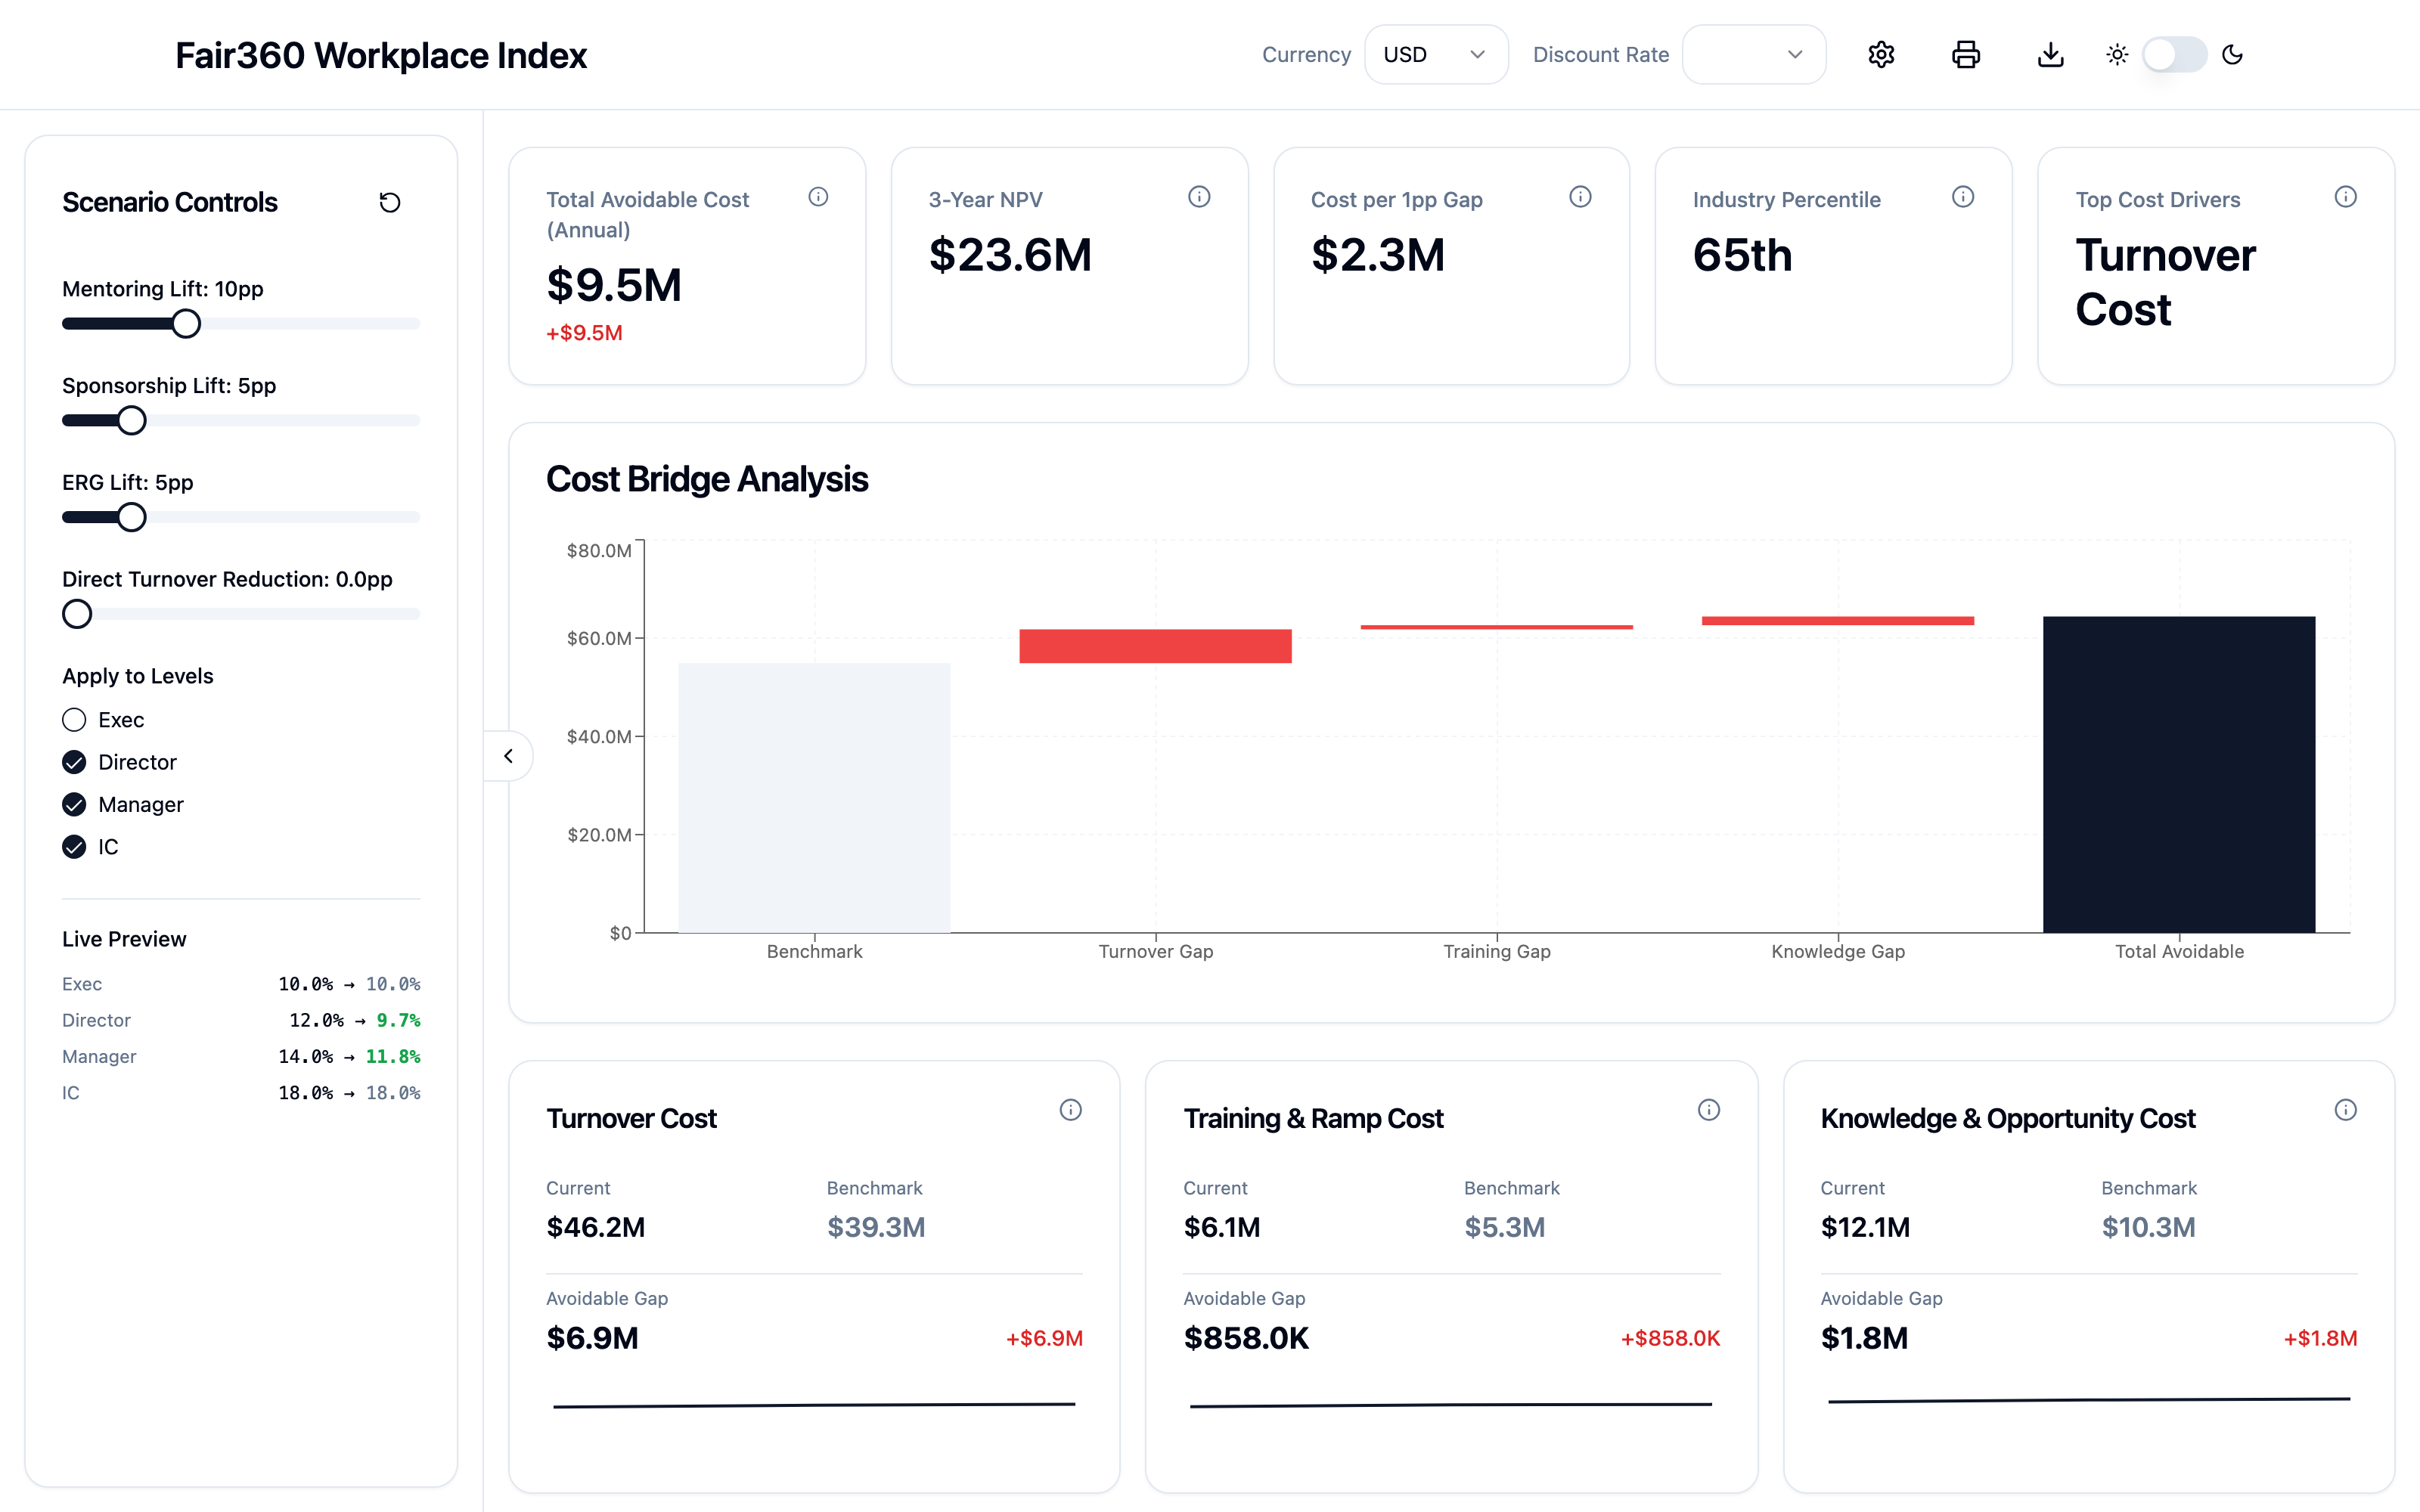
Task: Click the print icon in header
Action: click(1966, 55)
